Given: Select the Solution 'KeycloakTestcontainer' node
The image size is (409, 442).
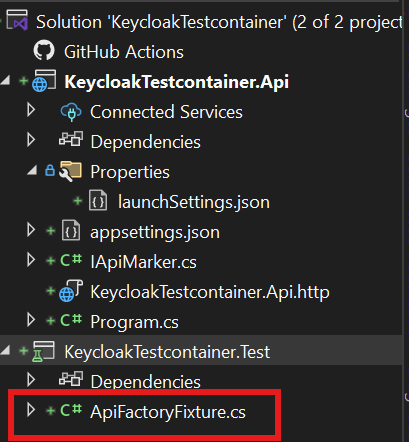Looking at the screenshot, I should coord(219,22).
